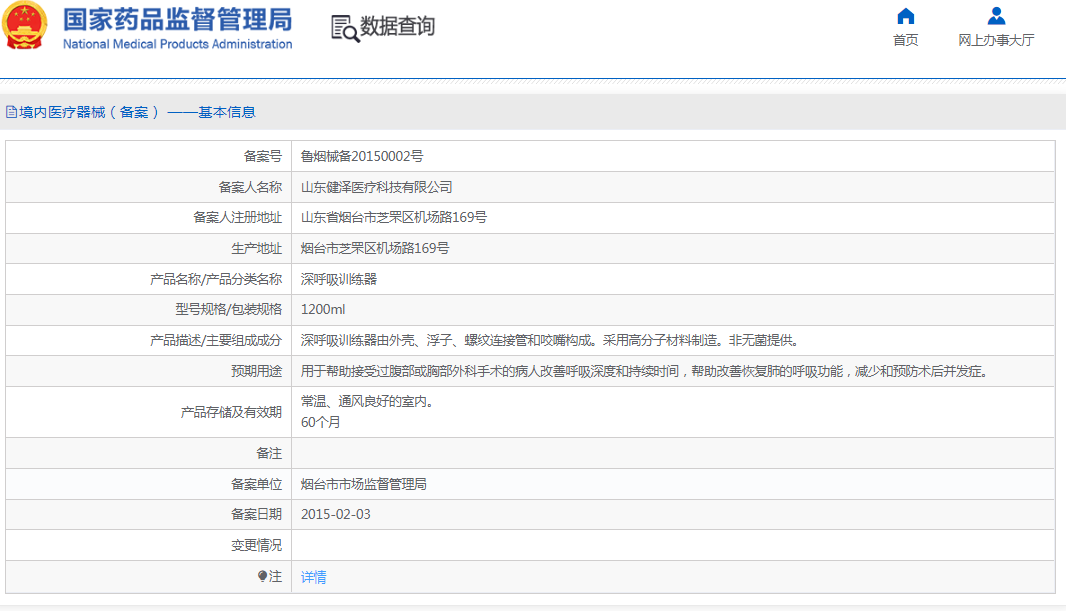Screen dimensions: 1066x611
Task: Click the 产品名称/产品分类名称 label
Action: point(216,279)
